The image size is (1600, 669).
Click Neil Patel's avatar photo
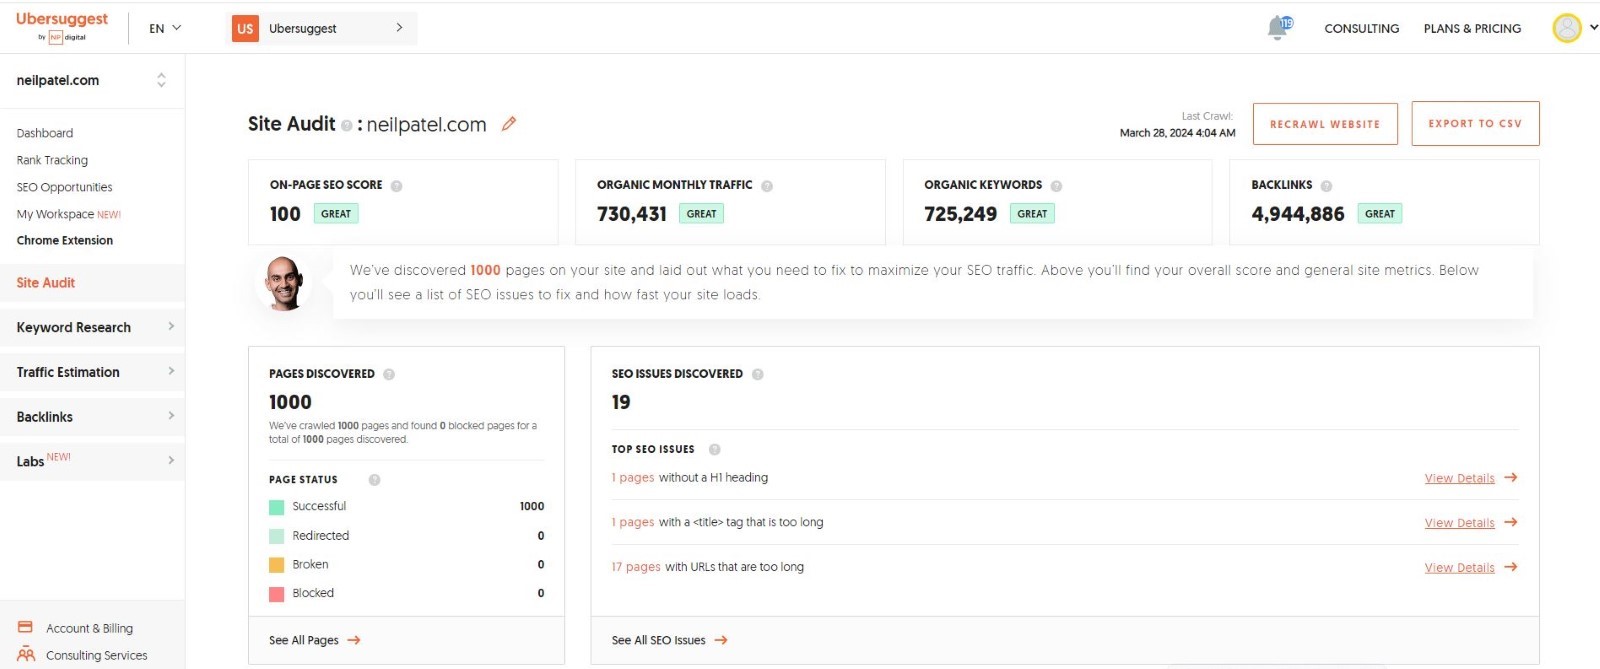(x=285, y=283)
